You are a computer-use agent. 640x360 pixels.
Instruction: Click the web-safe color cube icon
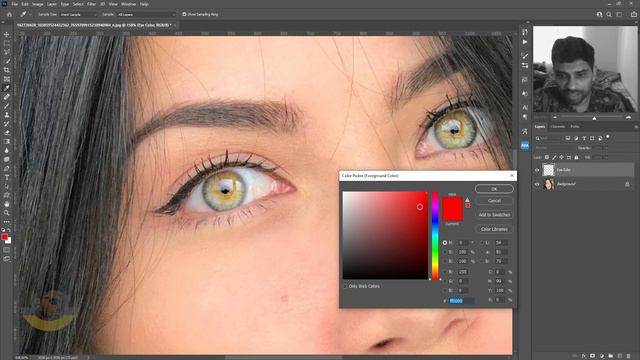point(467,206)
